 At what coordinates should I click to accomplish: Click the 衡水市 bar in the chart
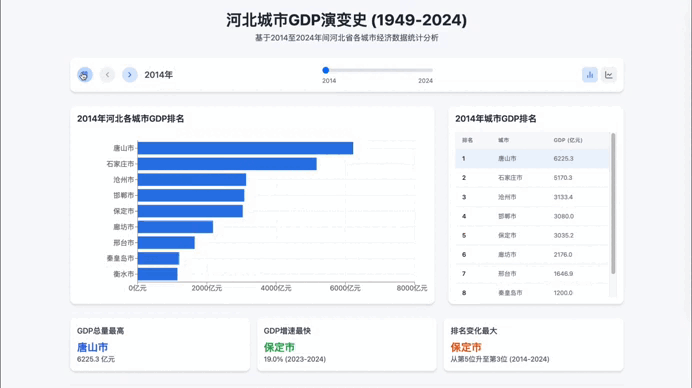click(158, 274)
